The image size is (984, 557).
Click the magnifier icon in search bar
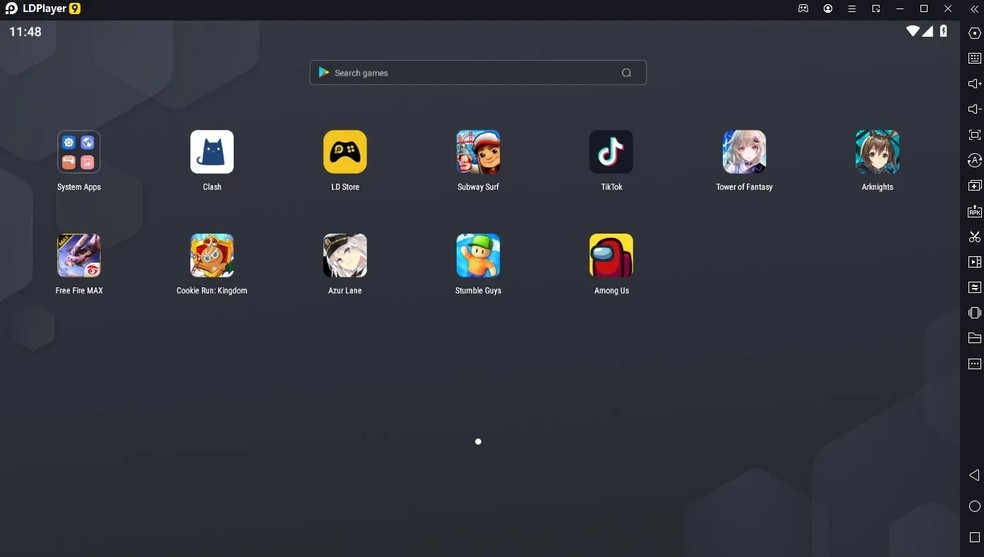click(x=626, y=73)
